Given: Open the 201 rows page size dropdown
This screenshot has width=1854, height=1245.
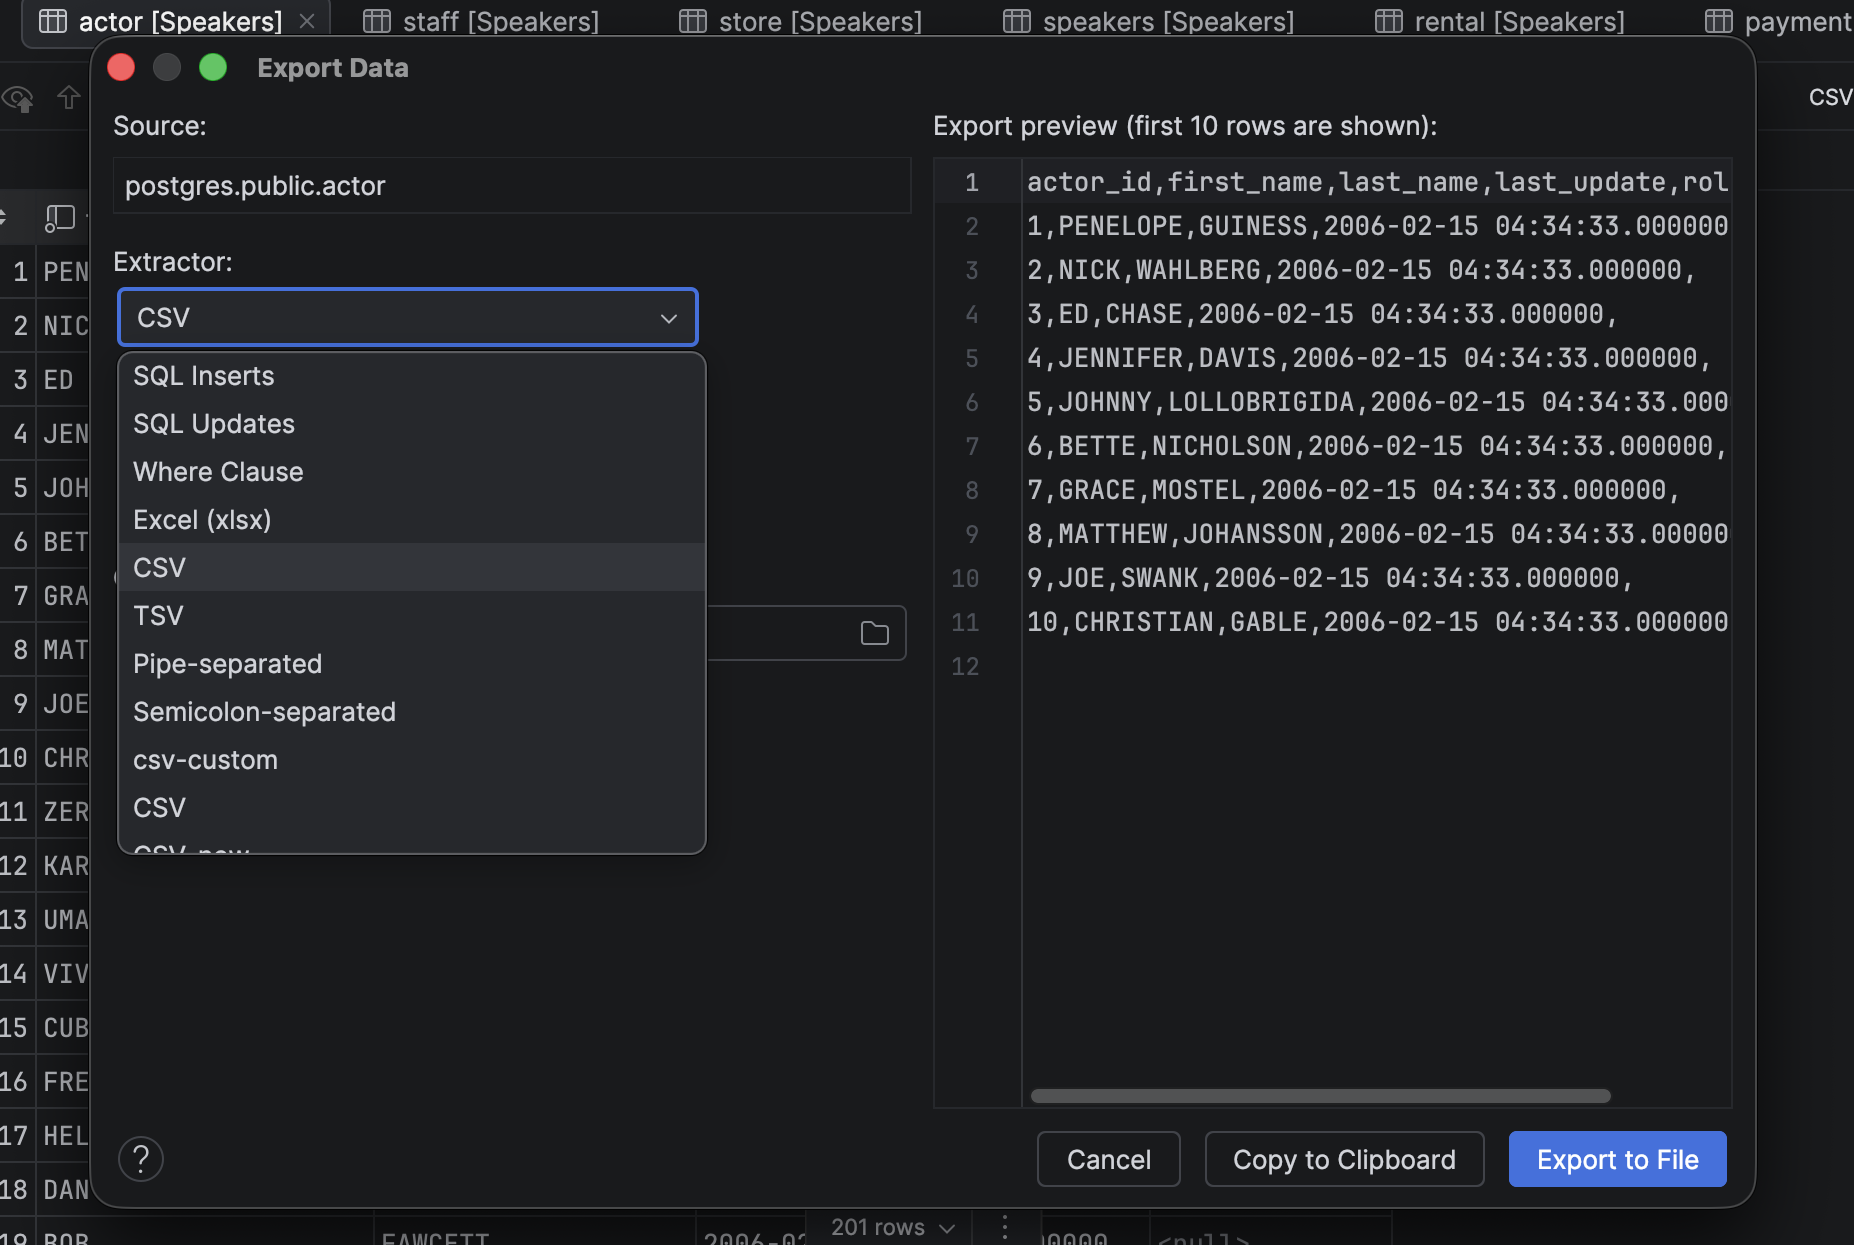Looking at the screenshot, I should (x=893, y=1227).
